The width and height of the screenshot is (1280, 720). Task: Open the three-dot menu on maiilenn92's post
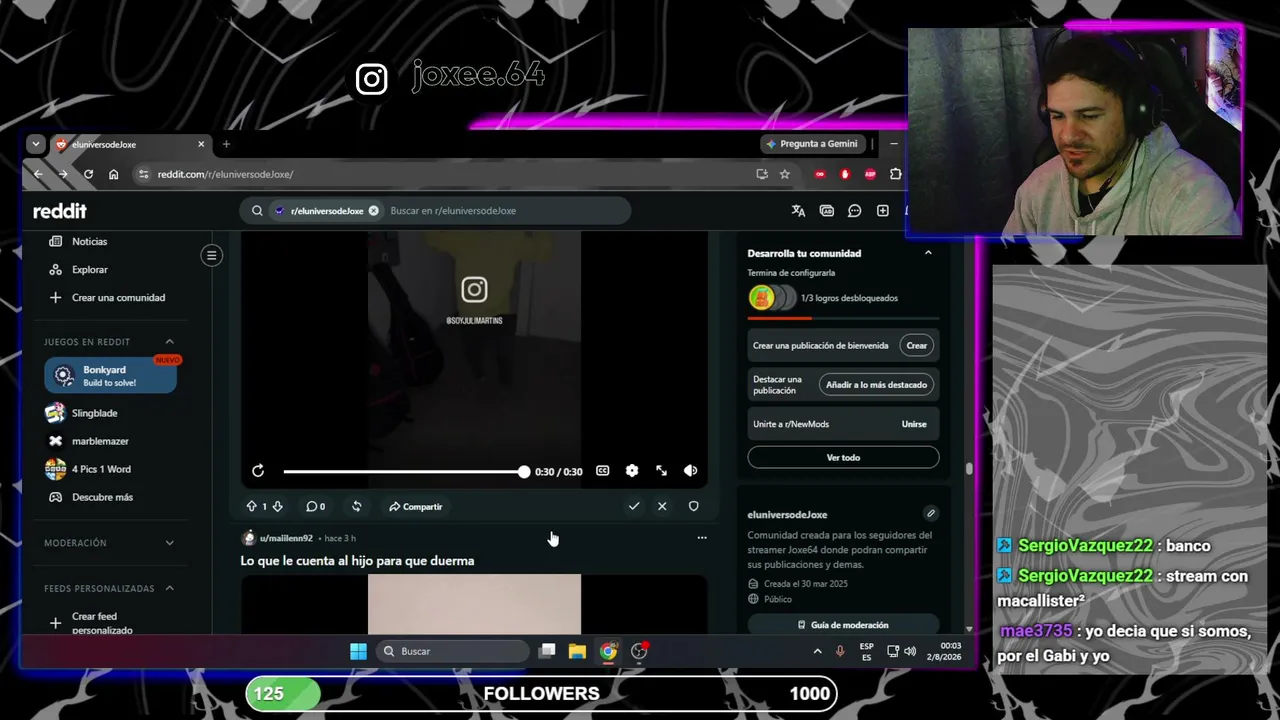pyautogui.click(x=702, y=538)
